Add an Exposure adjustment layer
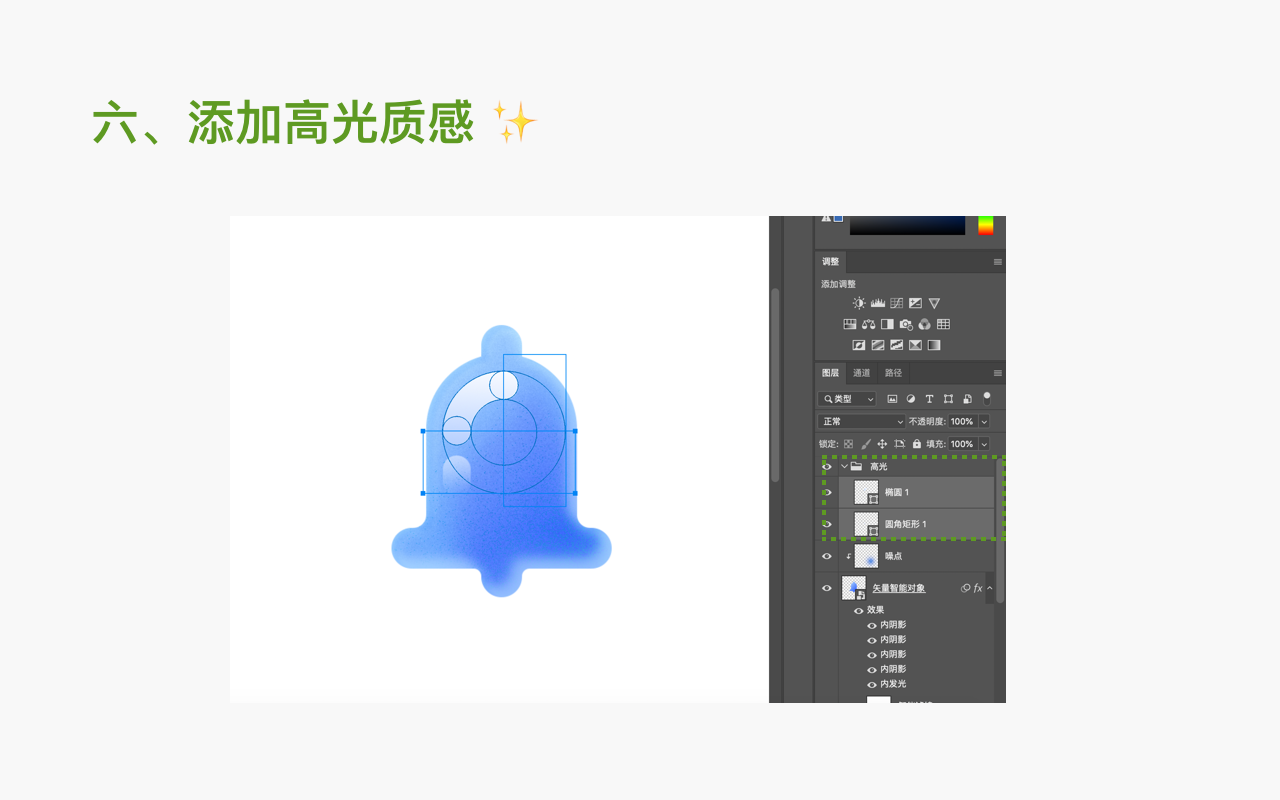The image size is (1280, 800). [x=915, y=303]
